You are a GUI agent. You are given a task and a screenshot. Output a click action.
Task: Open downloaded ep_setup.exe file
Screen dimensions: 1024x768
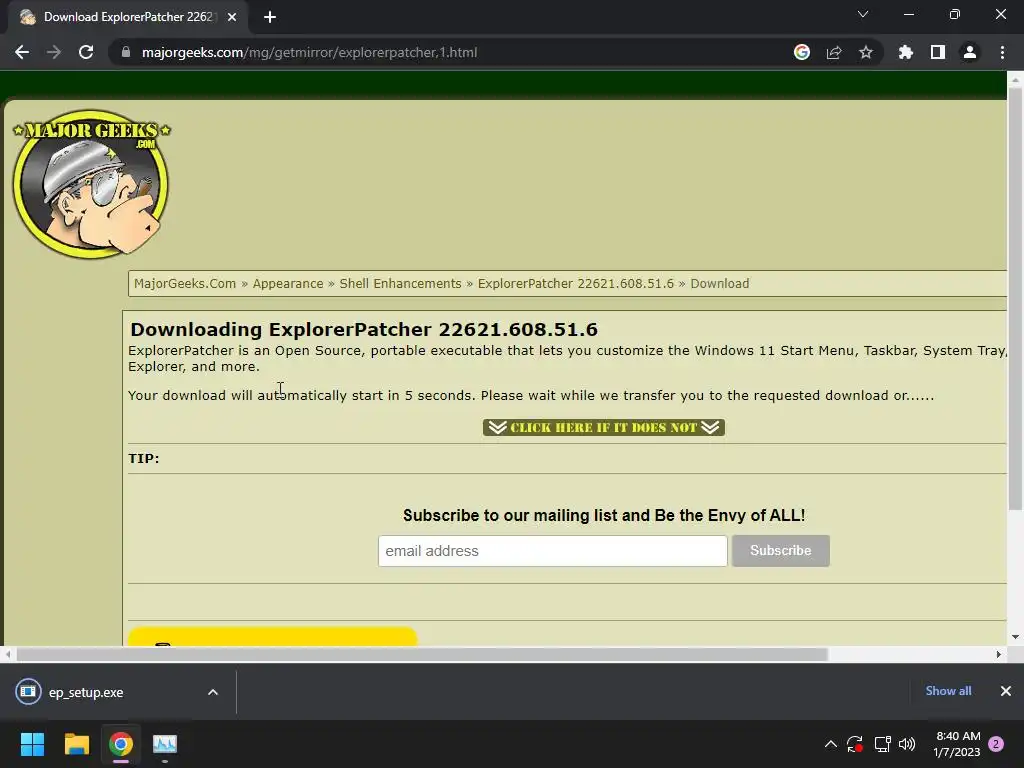coord(86,692)
